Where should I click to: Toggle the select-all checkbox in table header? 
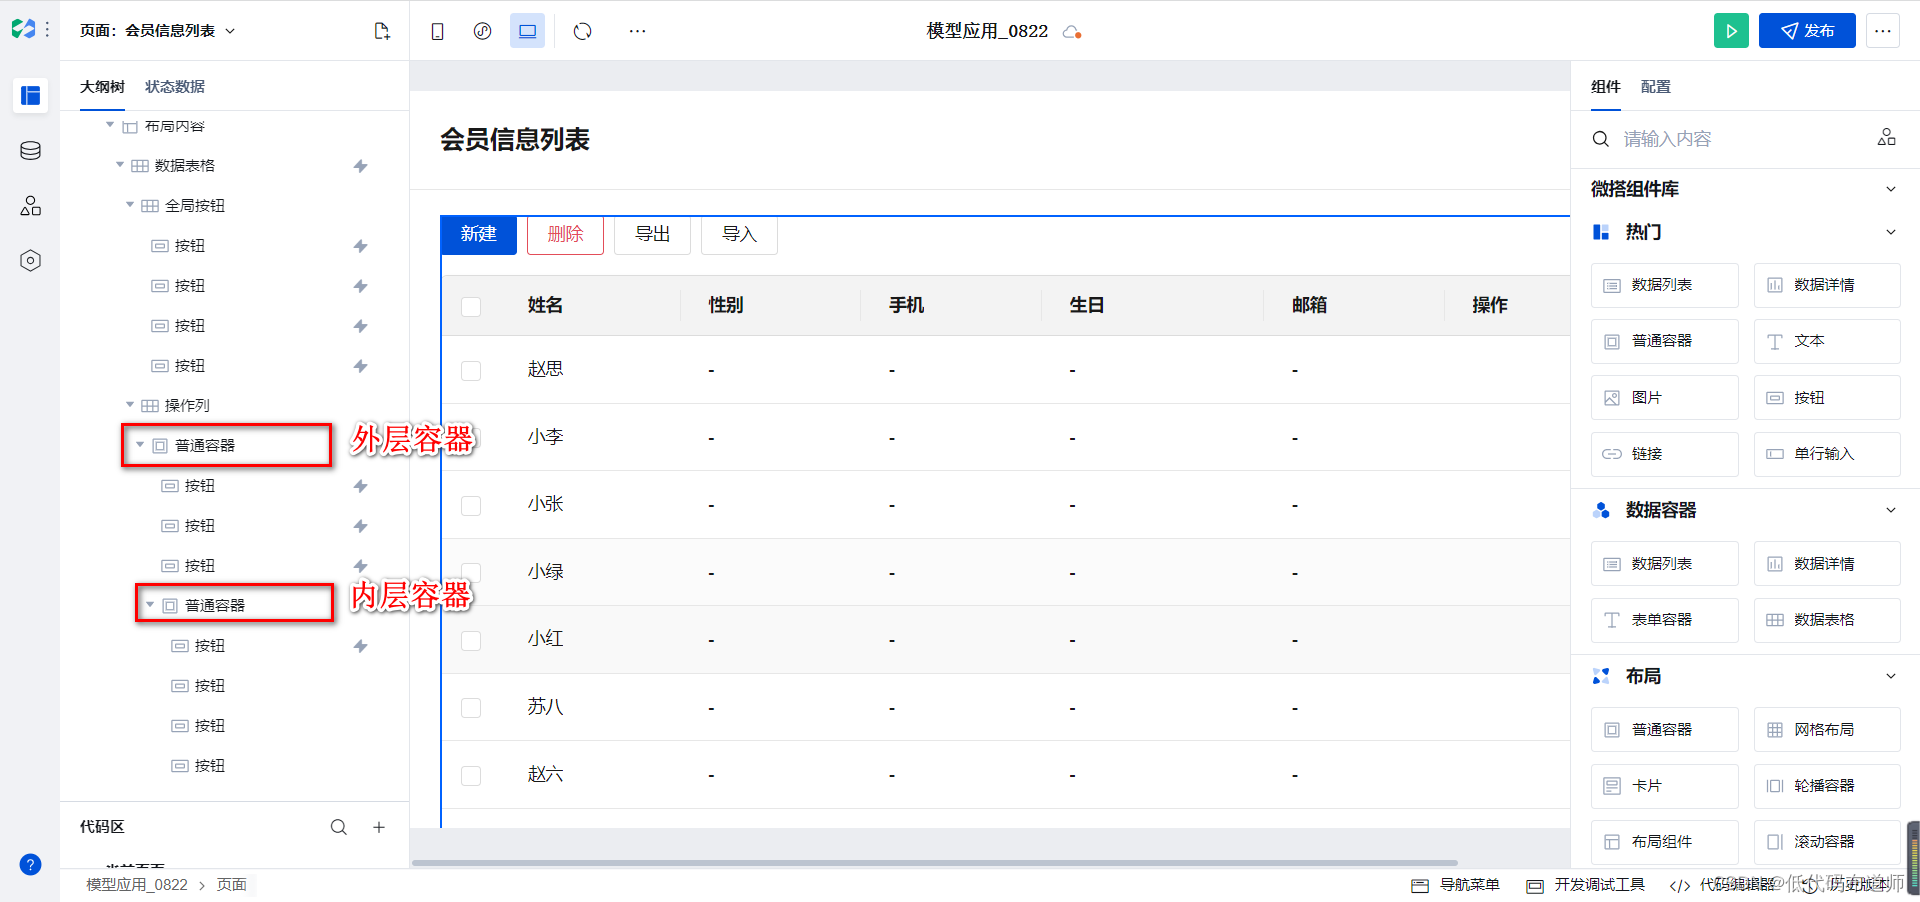[471, 306]
